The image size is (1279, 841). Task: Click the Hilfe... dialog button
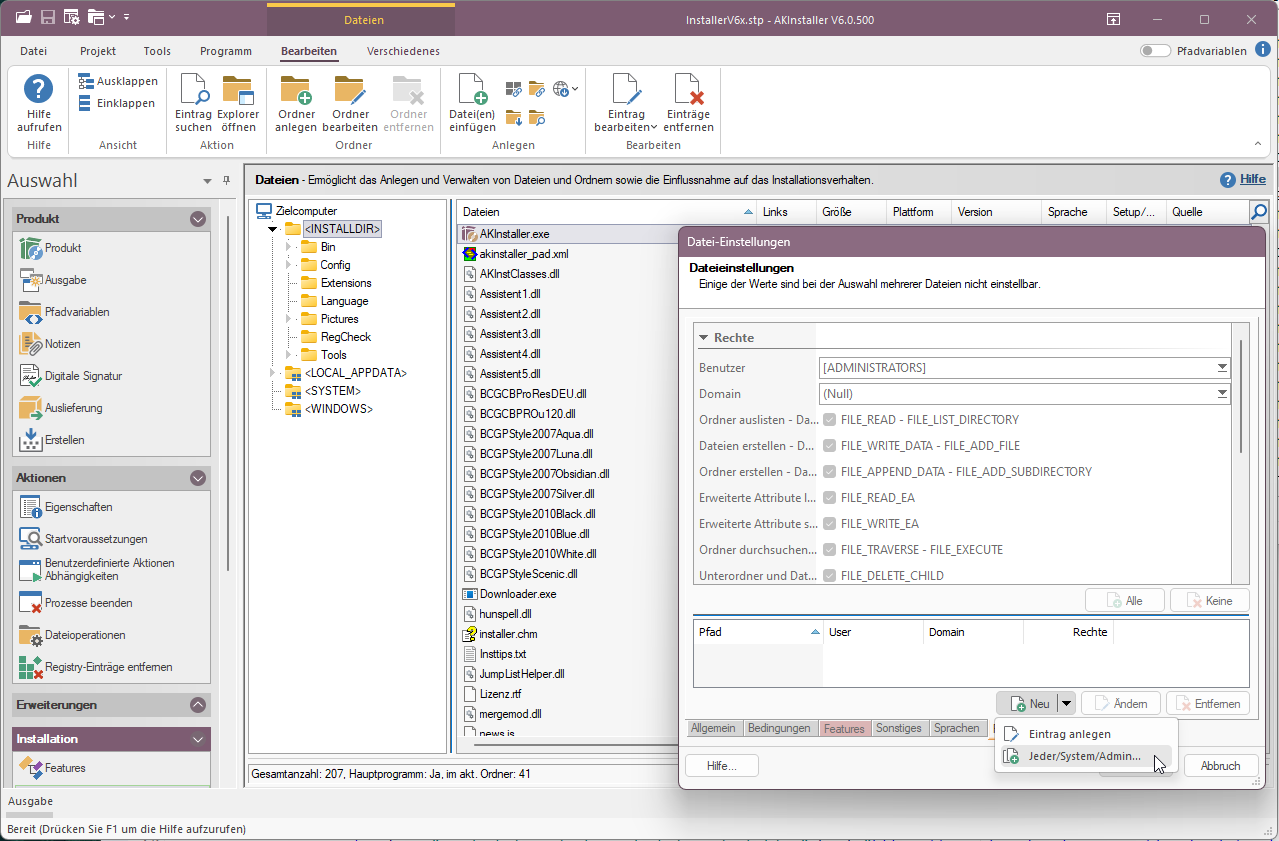click(x=721, y=766)
